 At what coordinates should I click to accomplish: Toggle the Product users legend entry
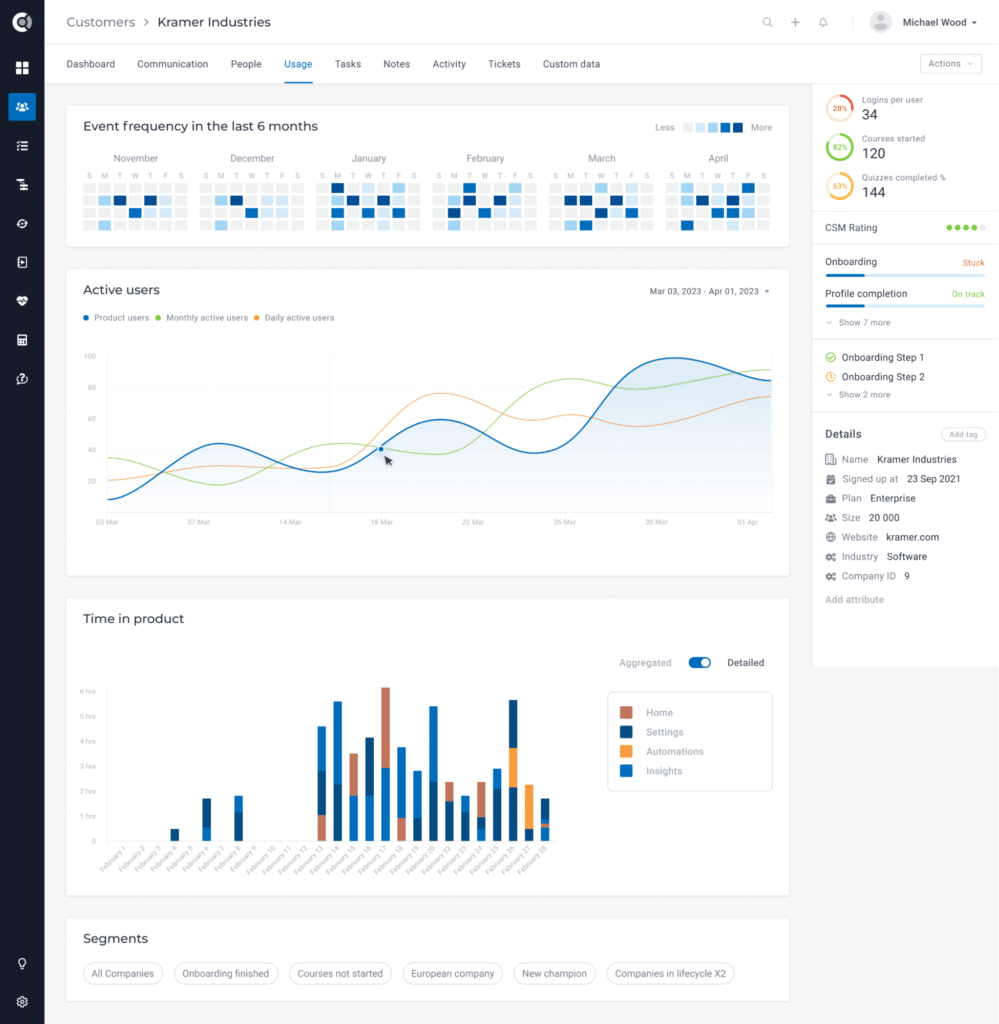(x=116, y=318)
